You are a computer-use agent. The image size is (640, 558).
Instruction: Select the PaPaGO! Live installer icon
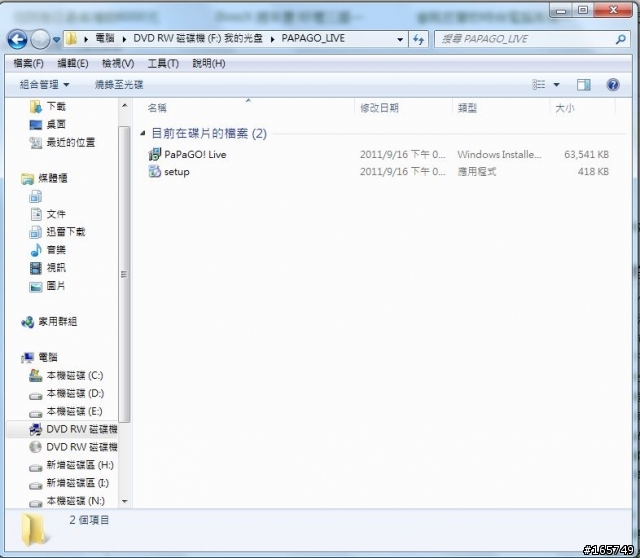coord(154,154)
